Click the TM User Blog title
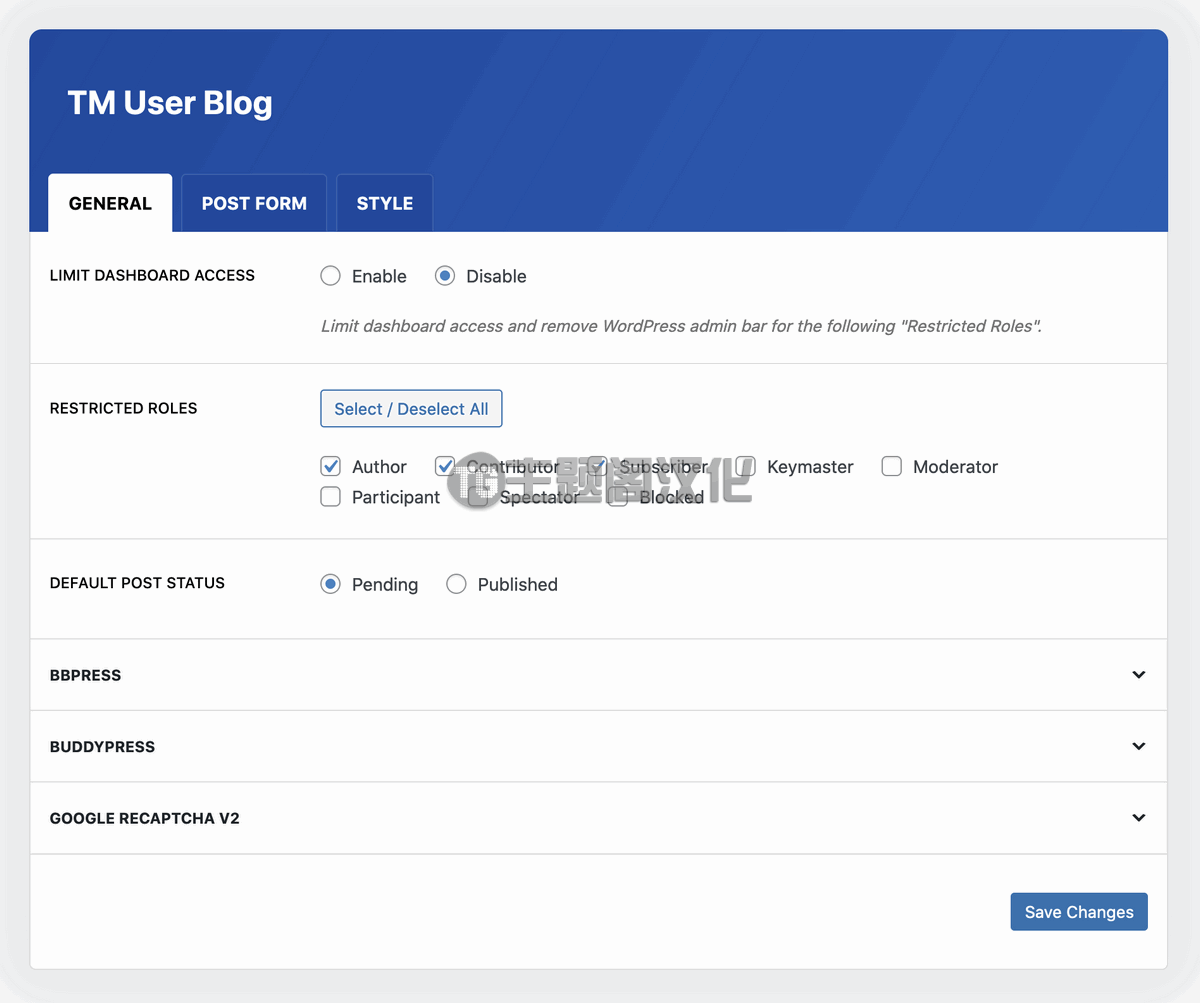The width and height of the screenshot is (1200, 1003). [x=170, y=103]
